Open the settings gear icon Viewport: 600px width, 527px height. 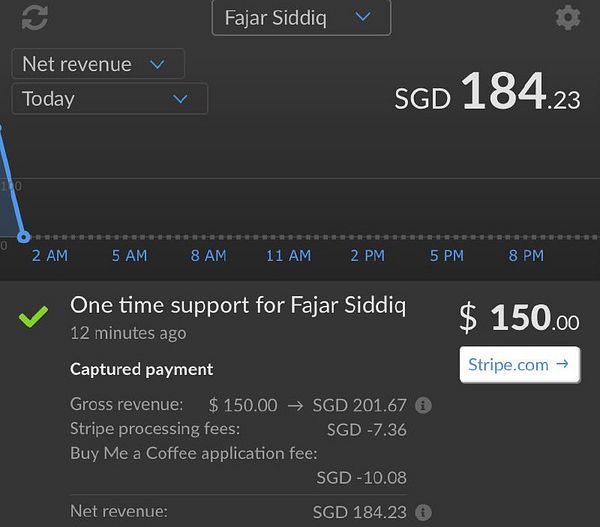(567, 17)
